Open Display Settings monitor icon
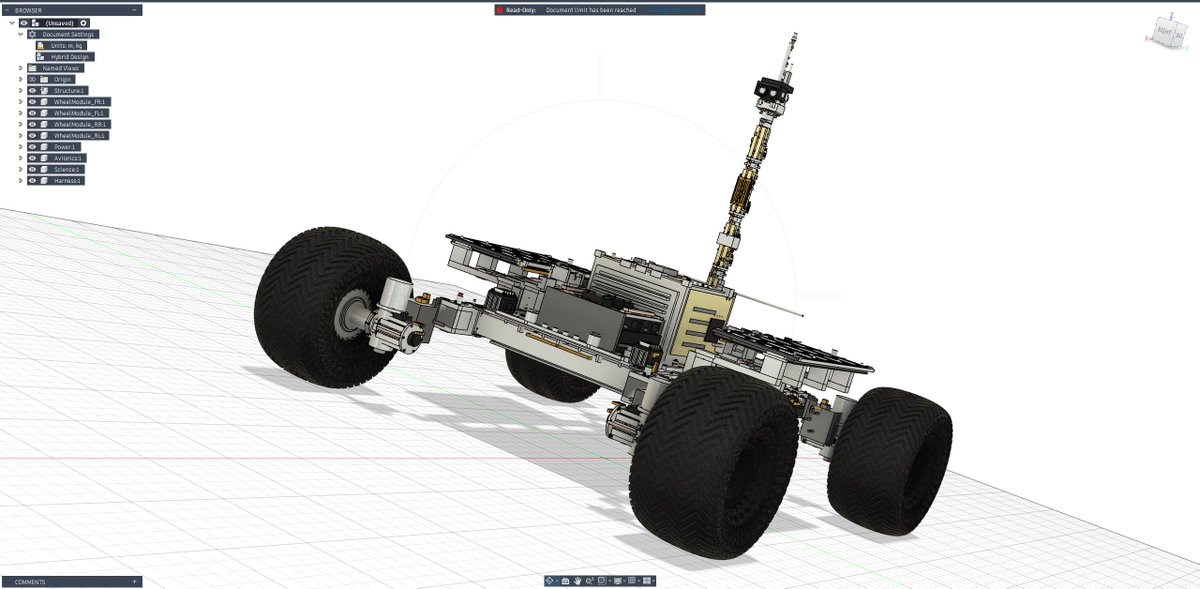 617,580
